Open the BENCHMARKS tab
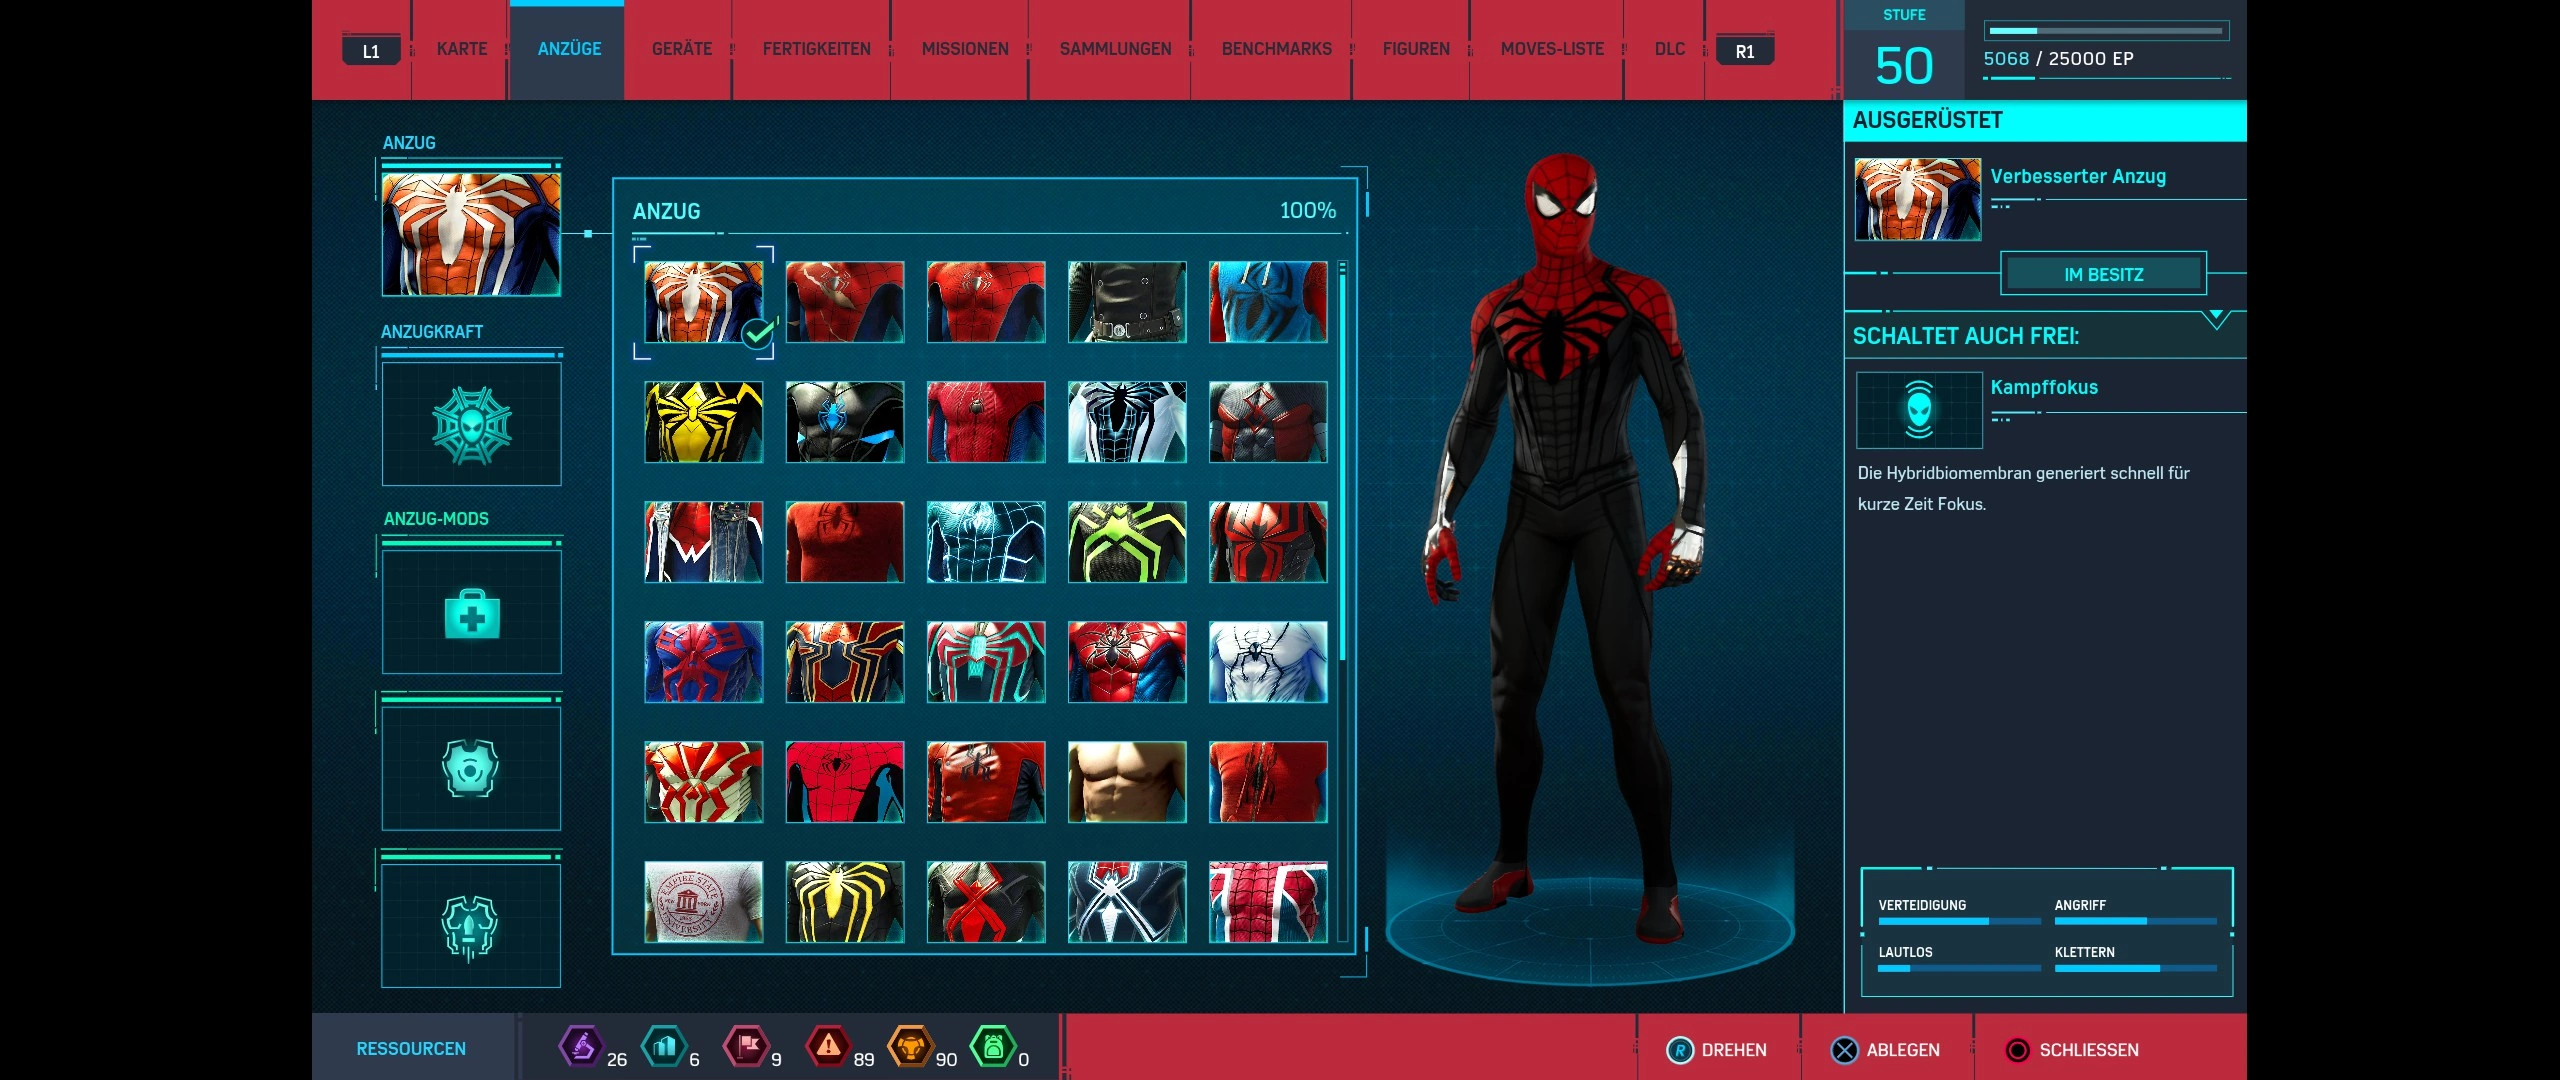2560x1080 pixels. [x=1276, y=49]
